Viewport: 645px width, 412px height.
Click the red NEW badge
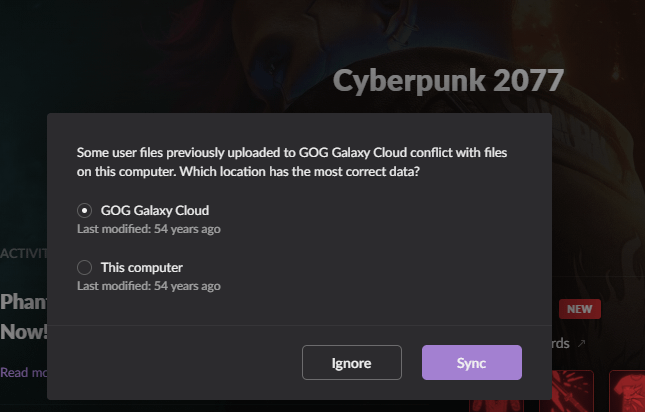pyautogui.click(x=580, y=309)
